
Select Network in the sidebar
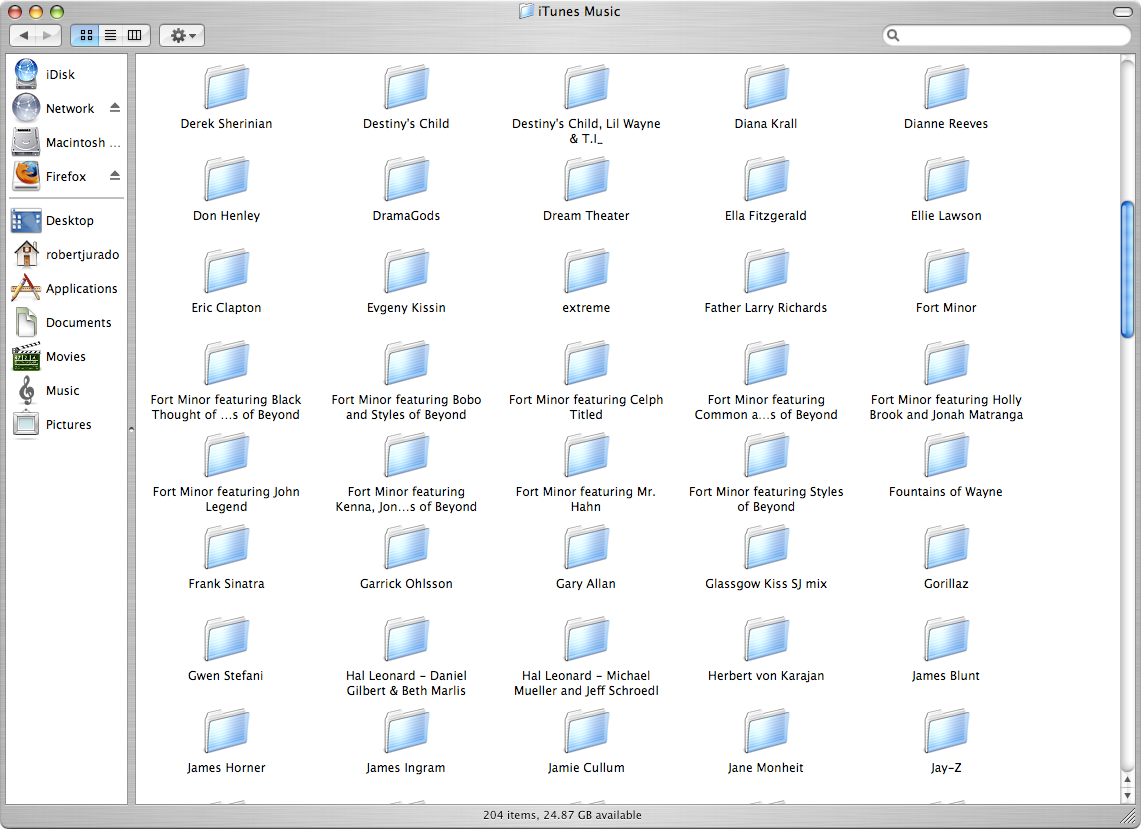[x=54, y=108]
